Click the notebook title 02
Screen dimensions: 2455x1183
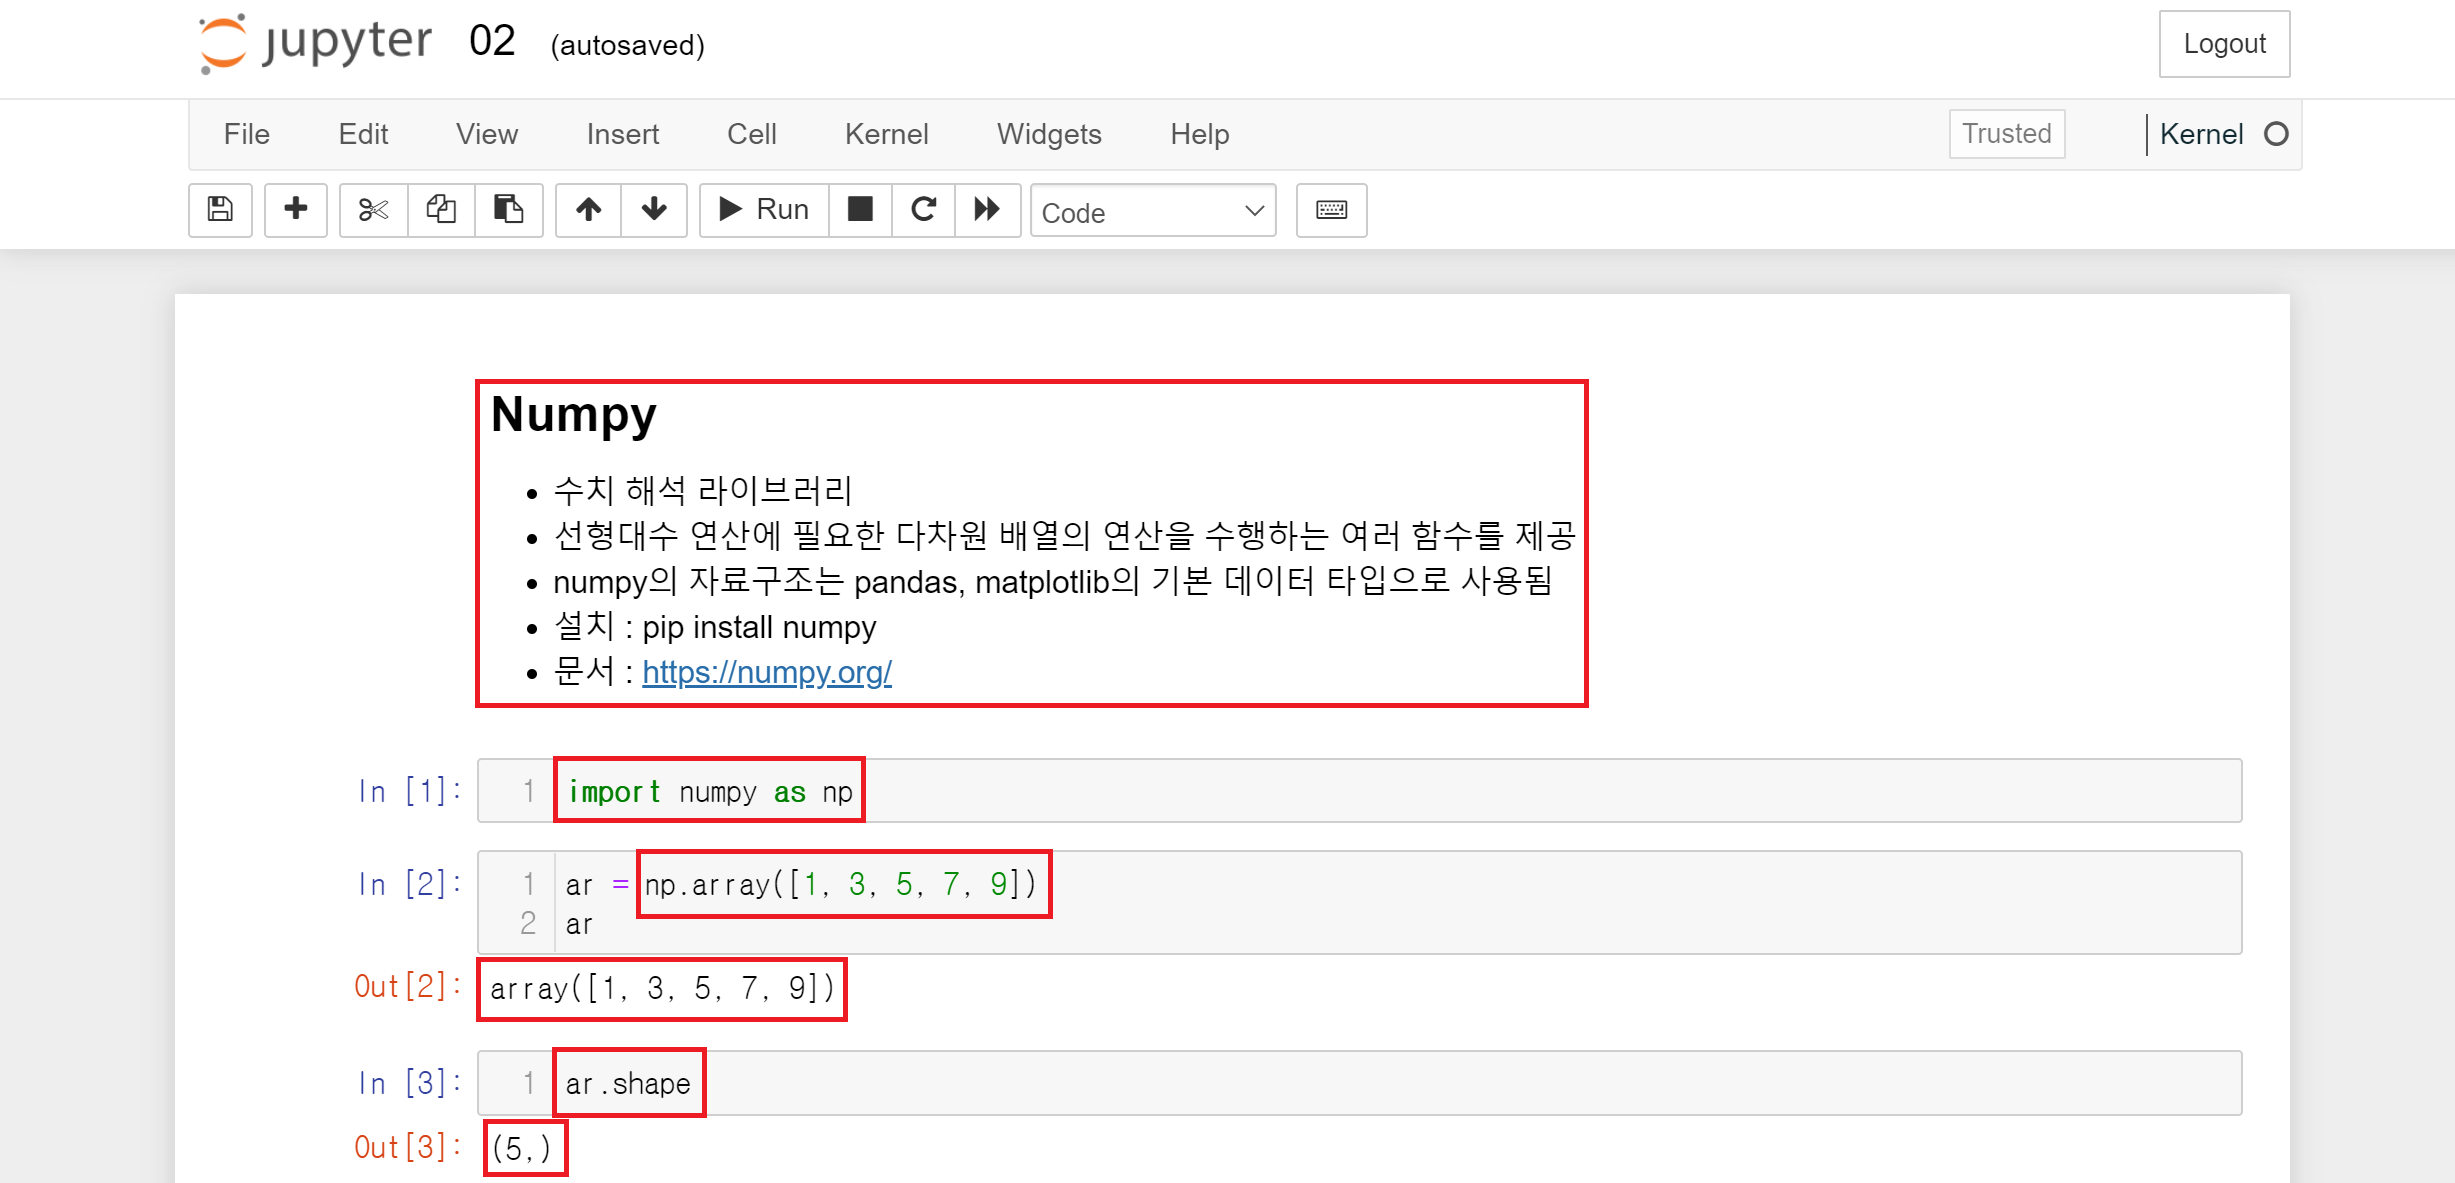tap(491, 42)
